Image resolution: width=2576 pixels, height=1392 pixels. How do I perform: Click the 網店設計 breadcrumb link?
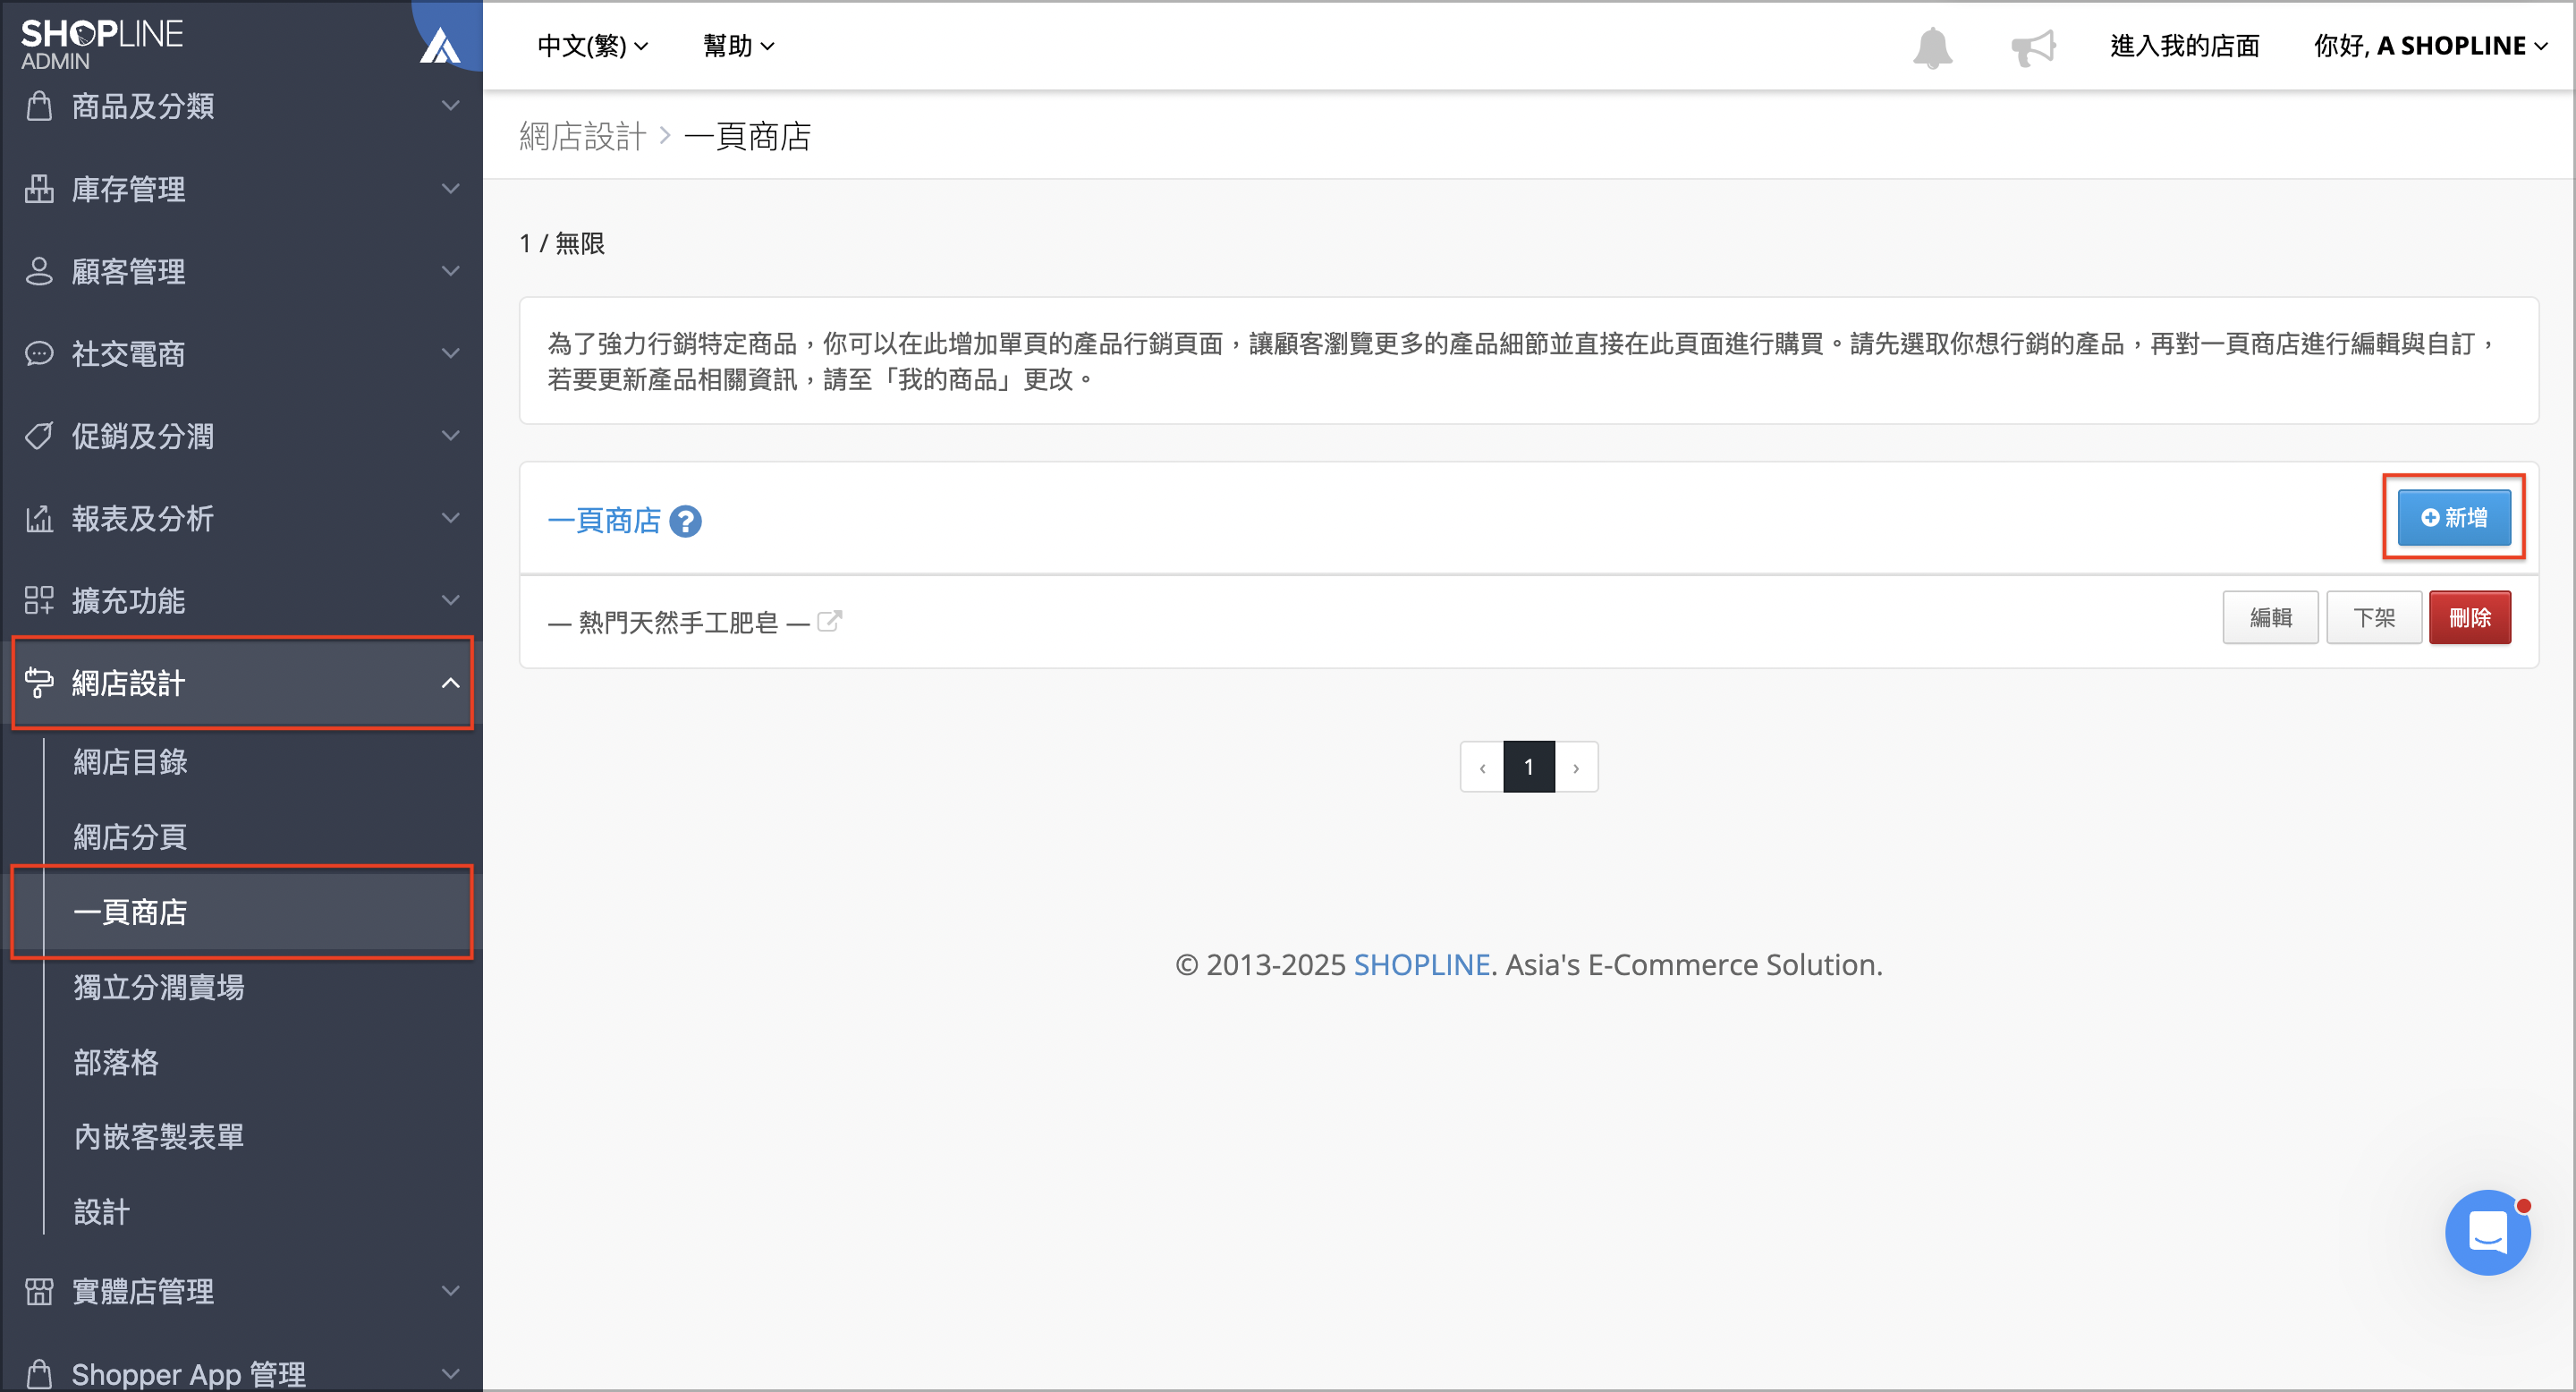pyautogui.click(x=583, y=136)
